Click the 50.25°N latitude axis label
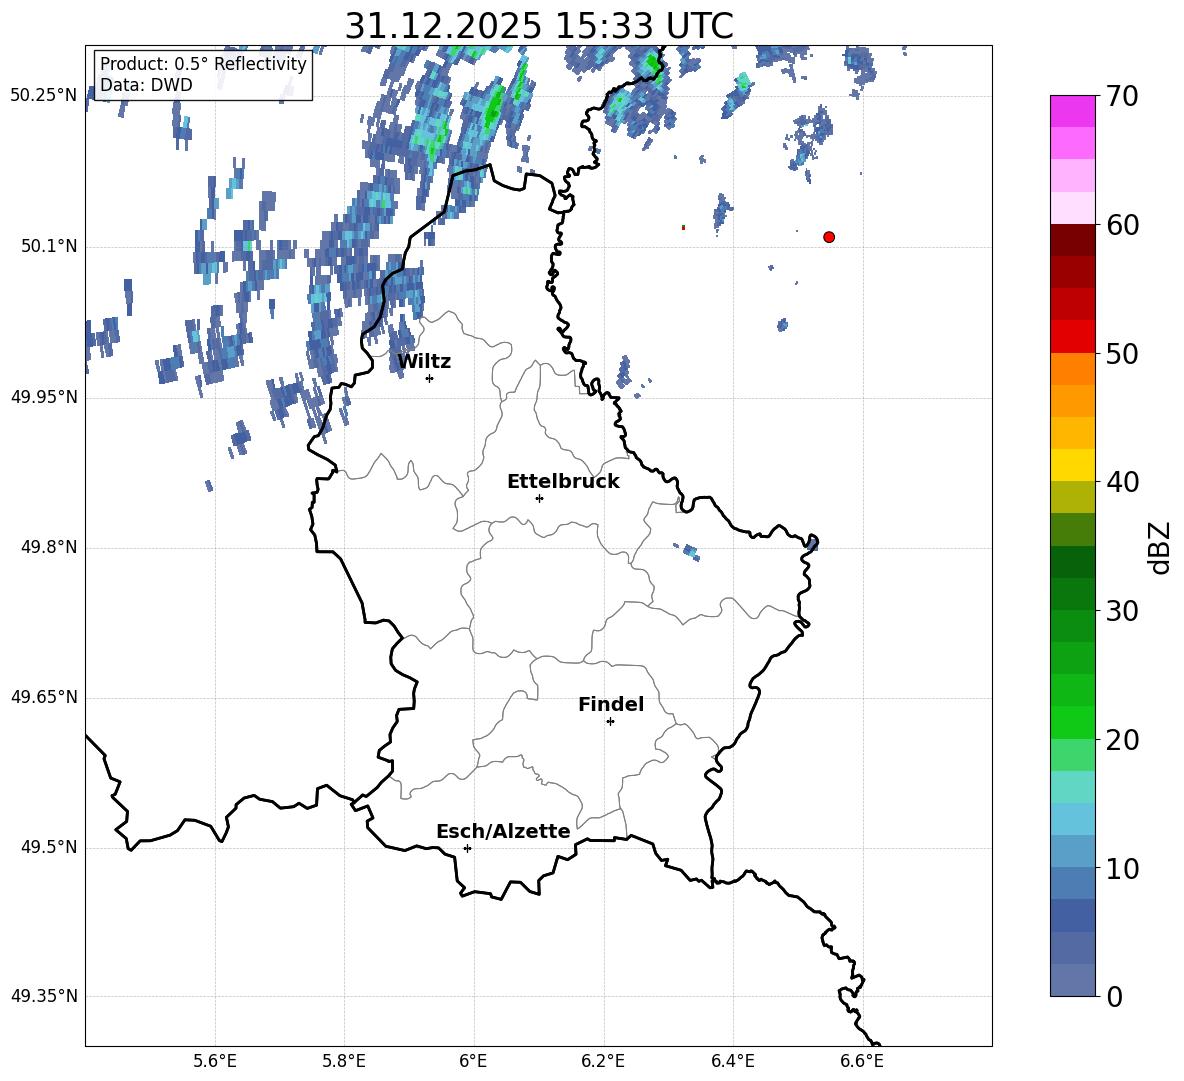Viewport: 1184px width, 1081px height. tap(43, 96)
